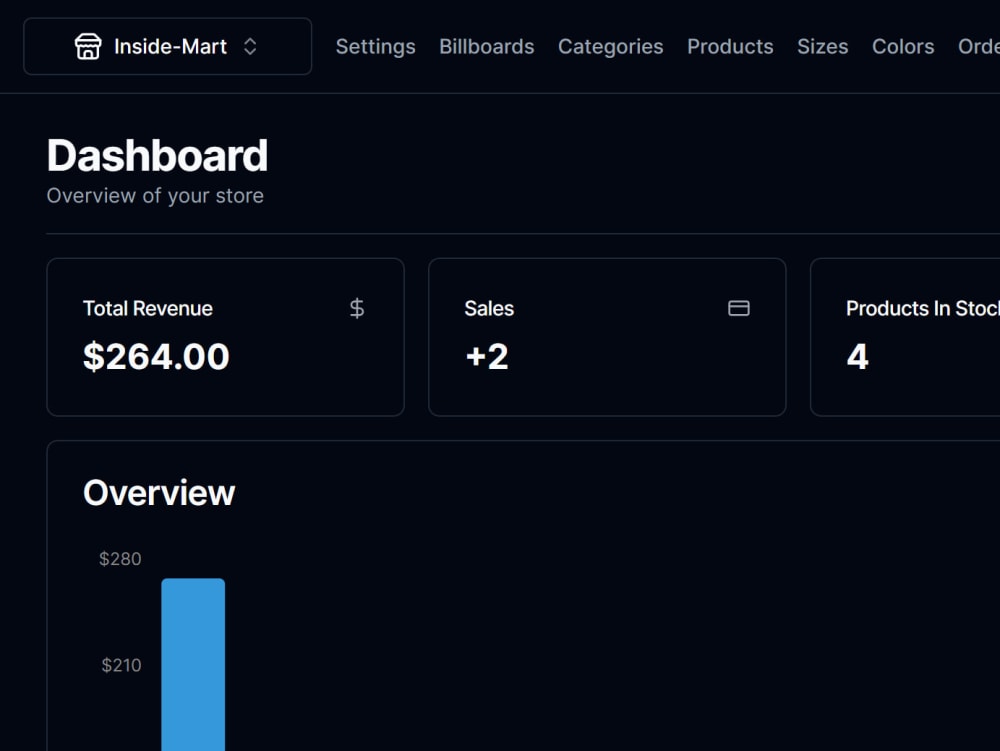Click the Products In Stock heading
Viewport: 1000px width, 751px height.
[x=923, y=309]
